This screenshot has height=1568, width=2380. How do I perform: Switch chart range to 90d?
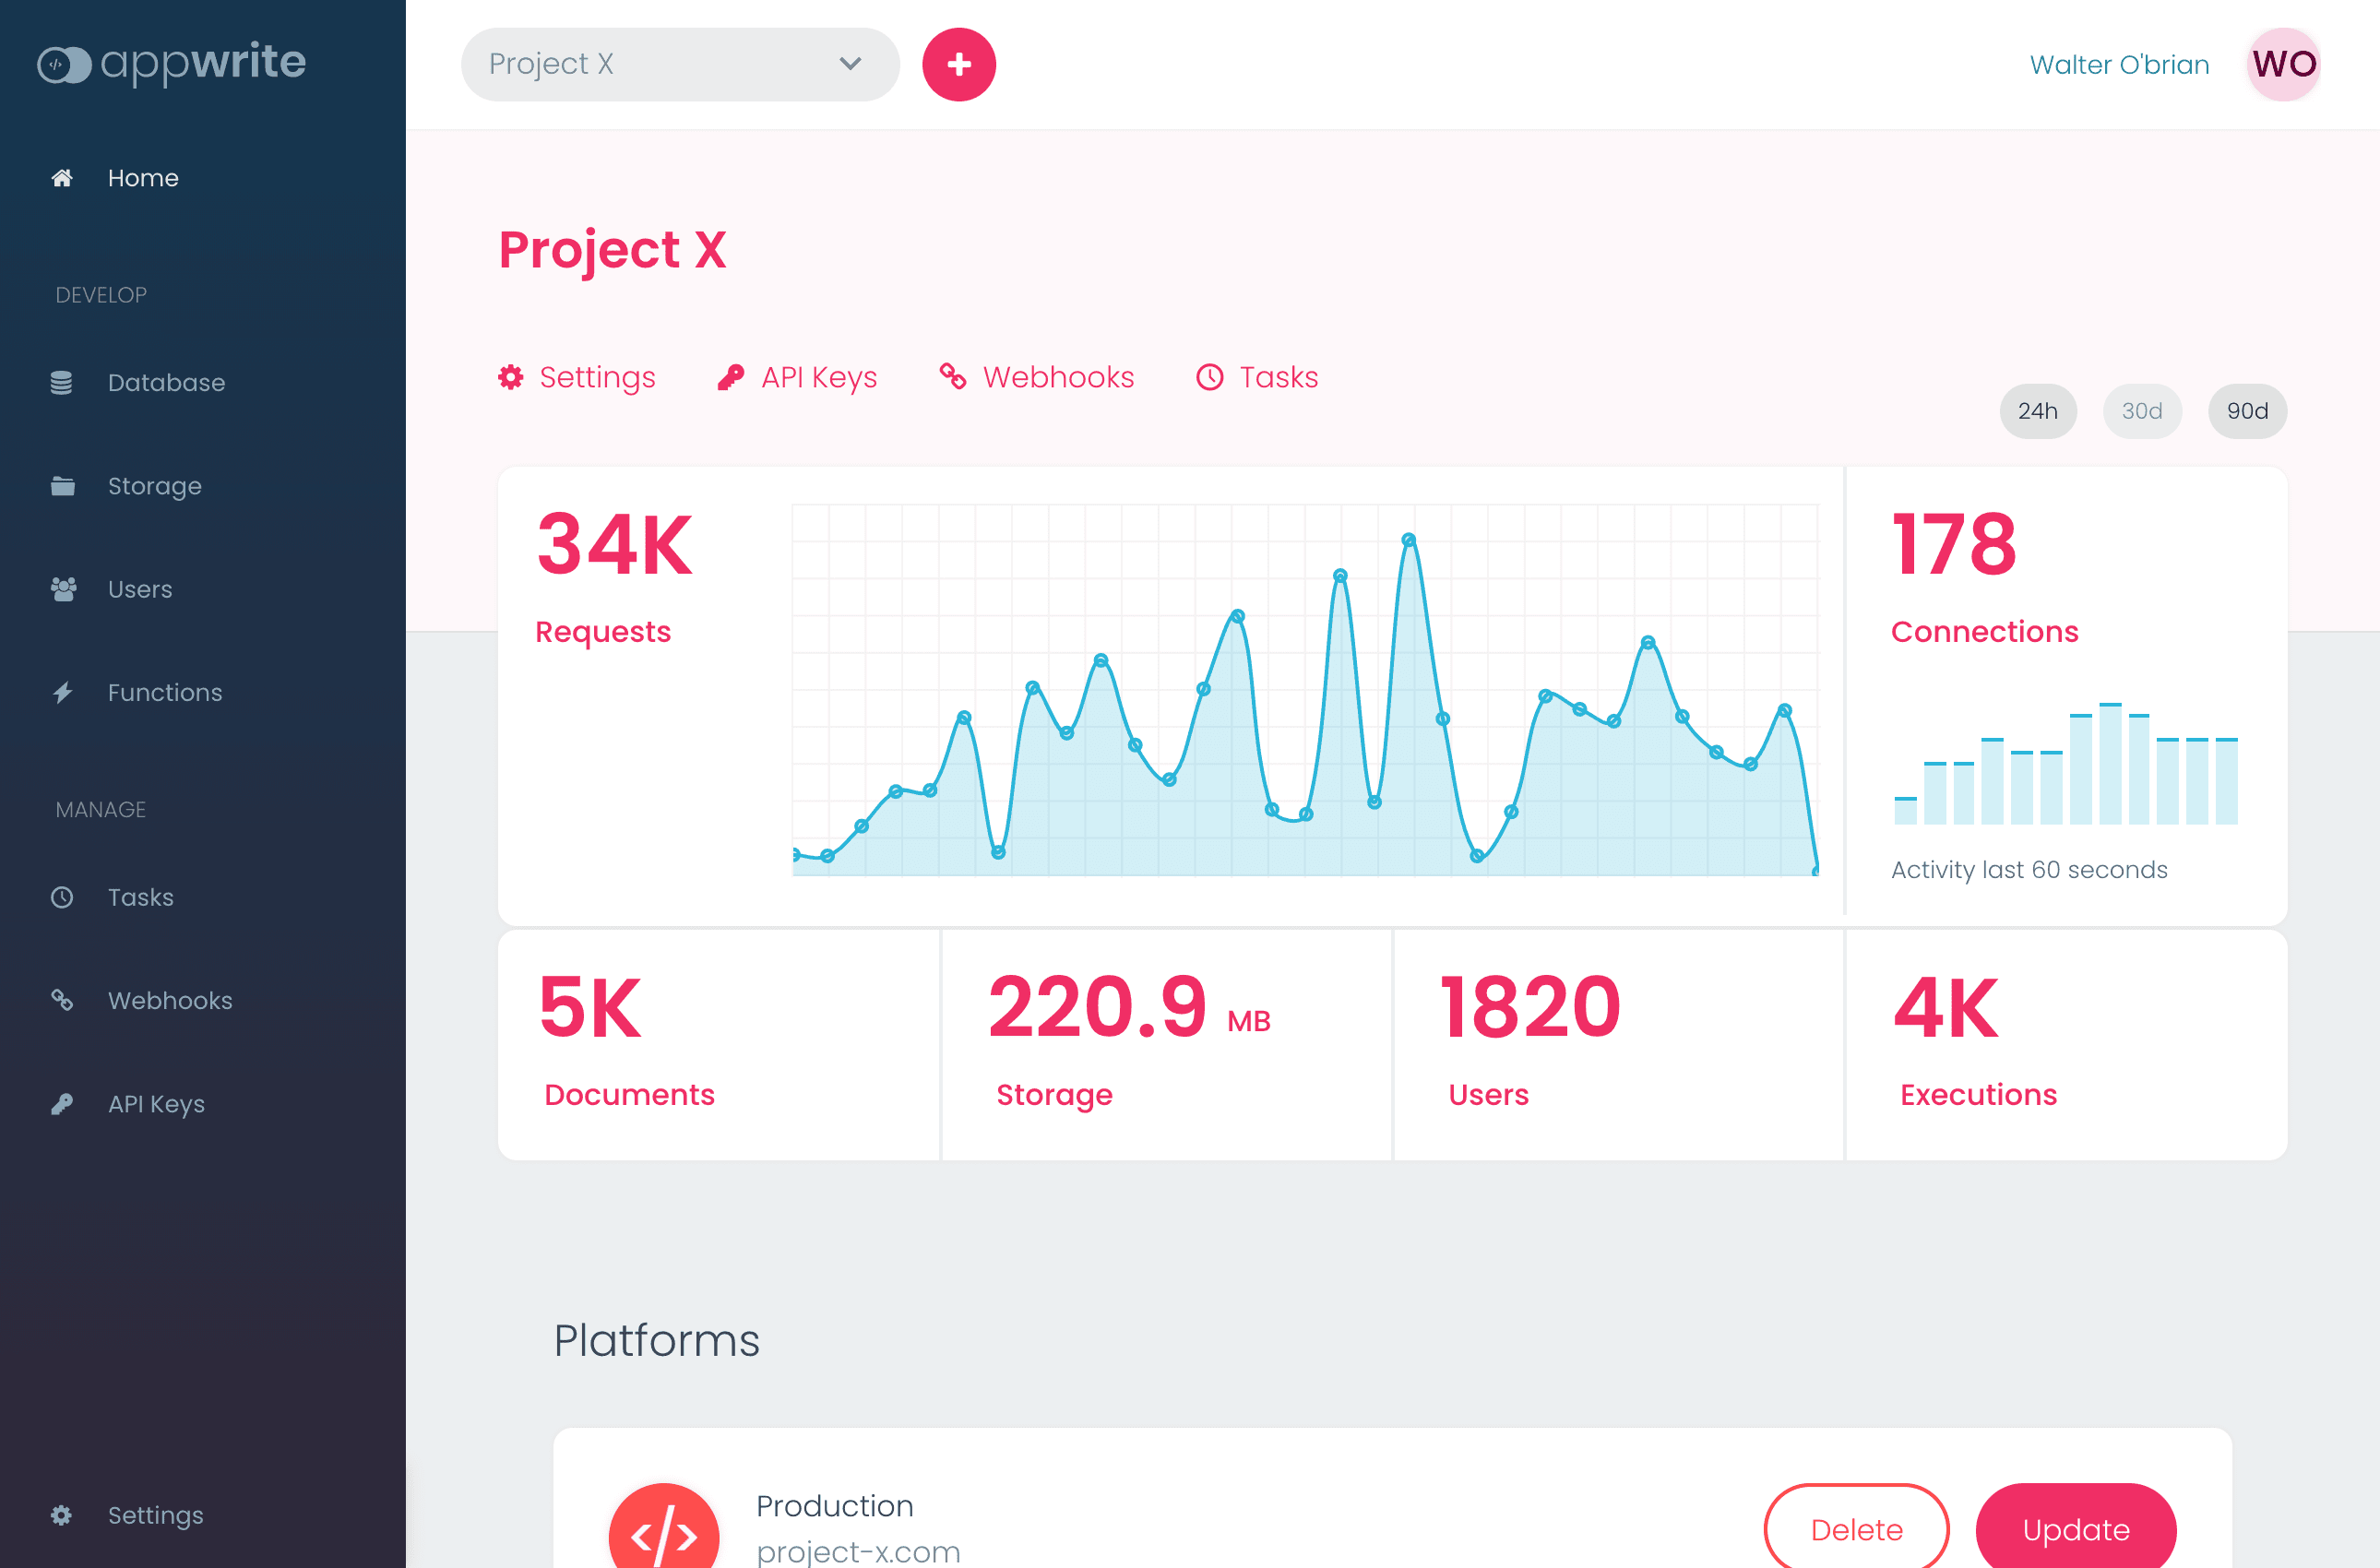point(2246,411)
